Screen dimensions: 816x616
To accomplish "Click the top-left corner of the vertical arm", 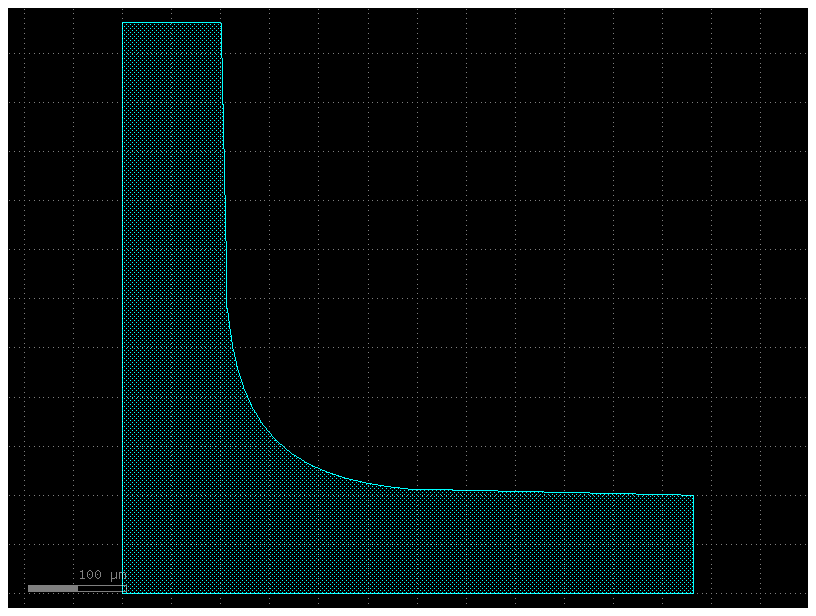I will (125, 22).
